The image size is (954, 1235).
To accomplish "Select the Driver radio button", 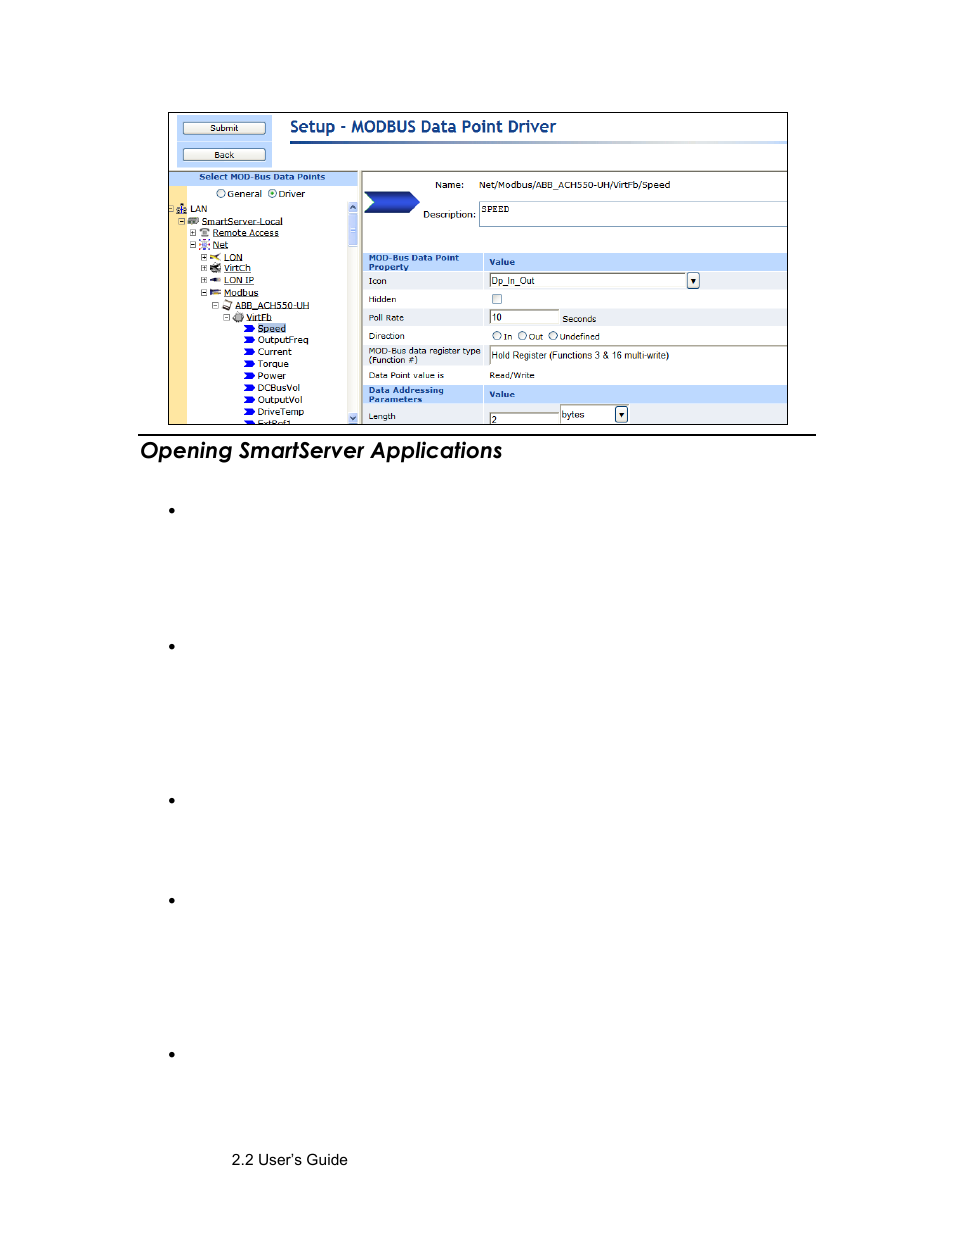I will [x=272, y=194].
